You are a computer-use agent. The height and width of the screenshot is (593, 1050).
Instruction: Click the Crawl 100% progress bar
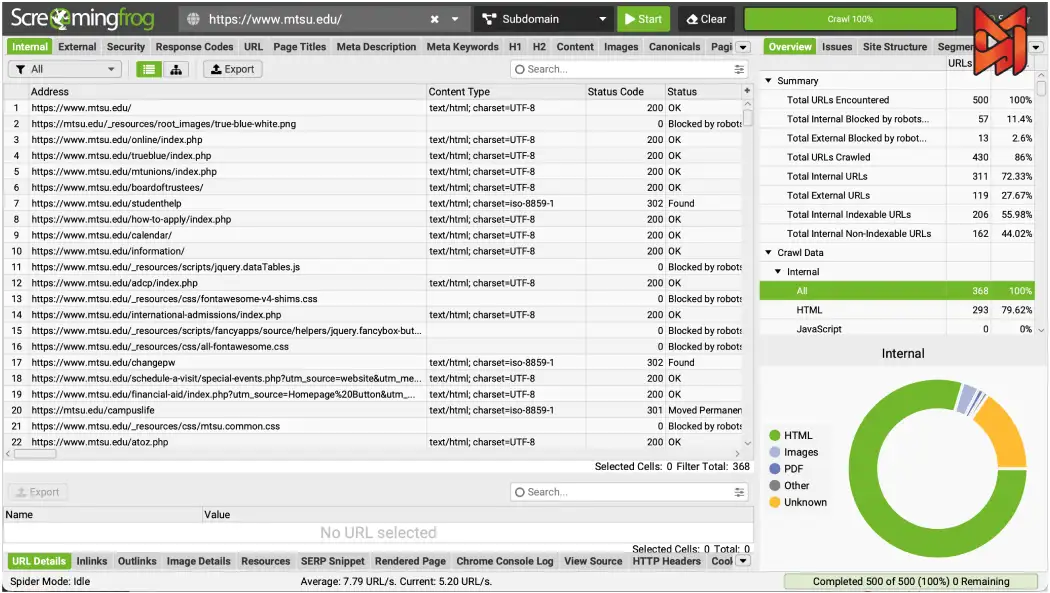coord(850,19)
